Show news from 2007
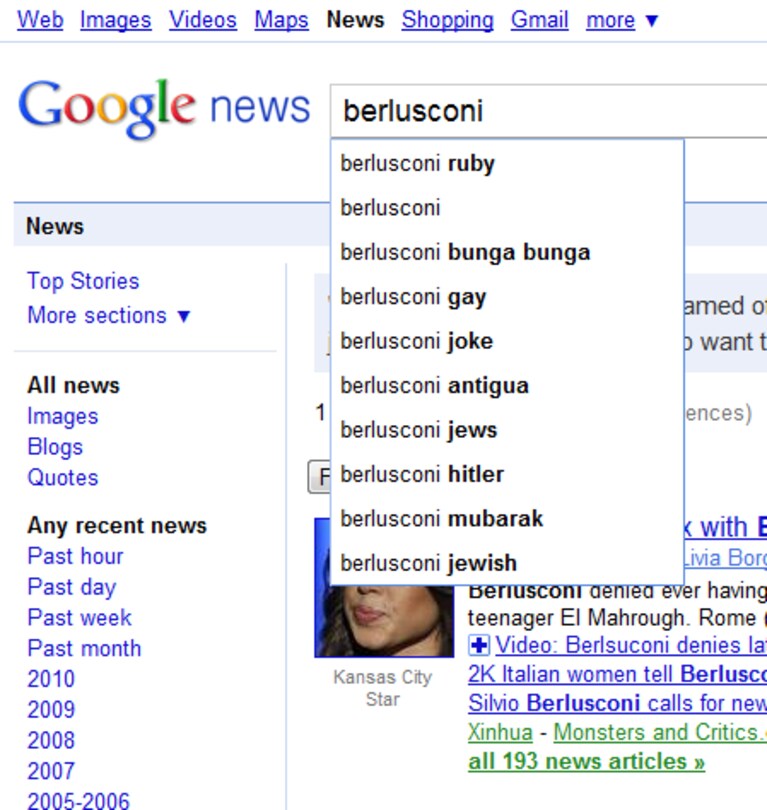Viewport: 767px width, 810px height. pos(51,771)
